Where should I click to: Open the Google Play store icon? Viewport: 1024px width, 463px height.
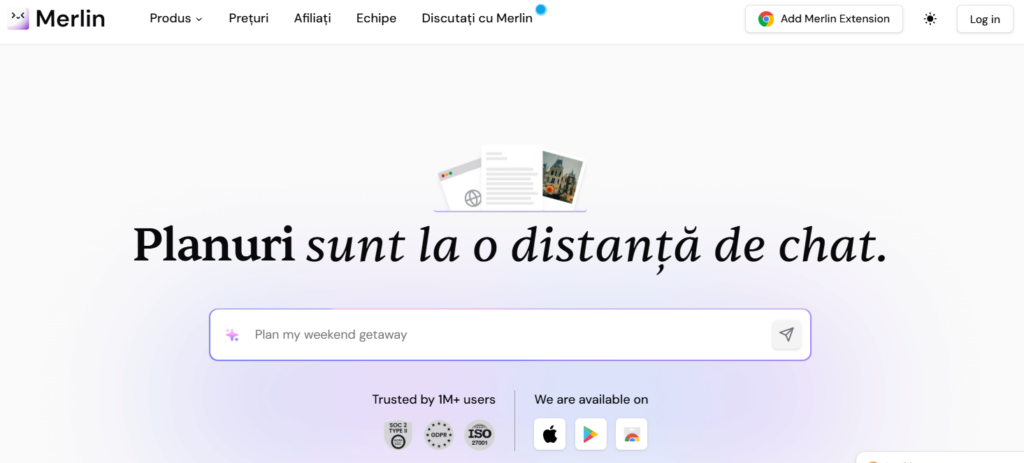tap(590, 434)
